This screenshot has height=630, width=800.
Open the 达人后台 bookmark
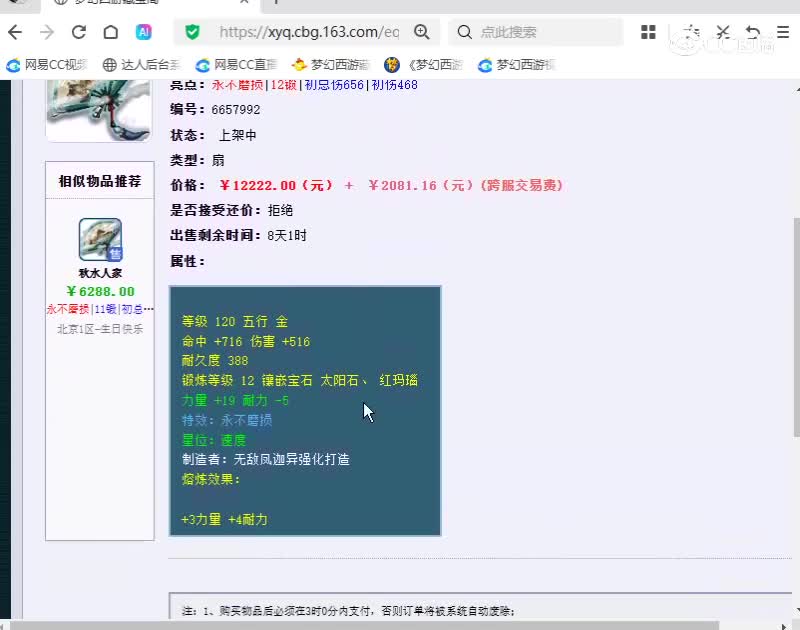coord(141,65)
